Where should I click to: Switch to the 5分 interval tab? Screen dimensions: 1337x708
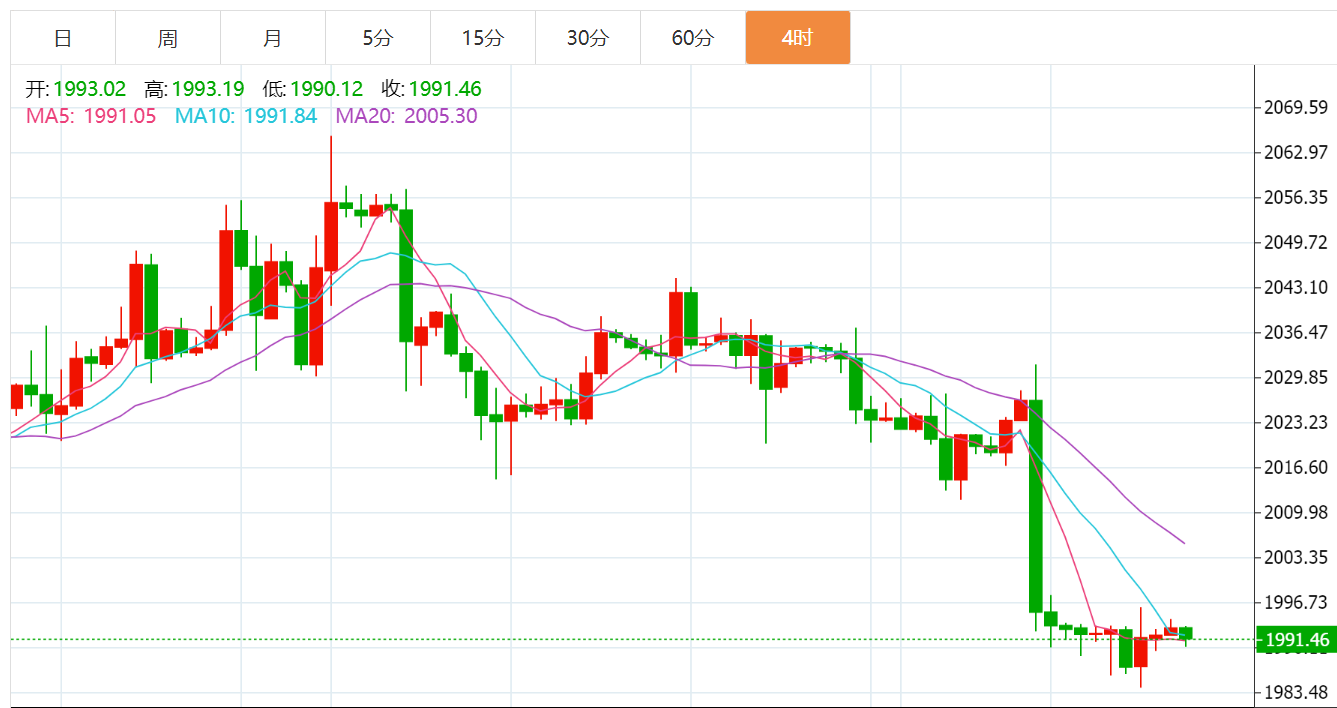pyautogui.click(x=378, y=38)
